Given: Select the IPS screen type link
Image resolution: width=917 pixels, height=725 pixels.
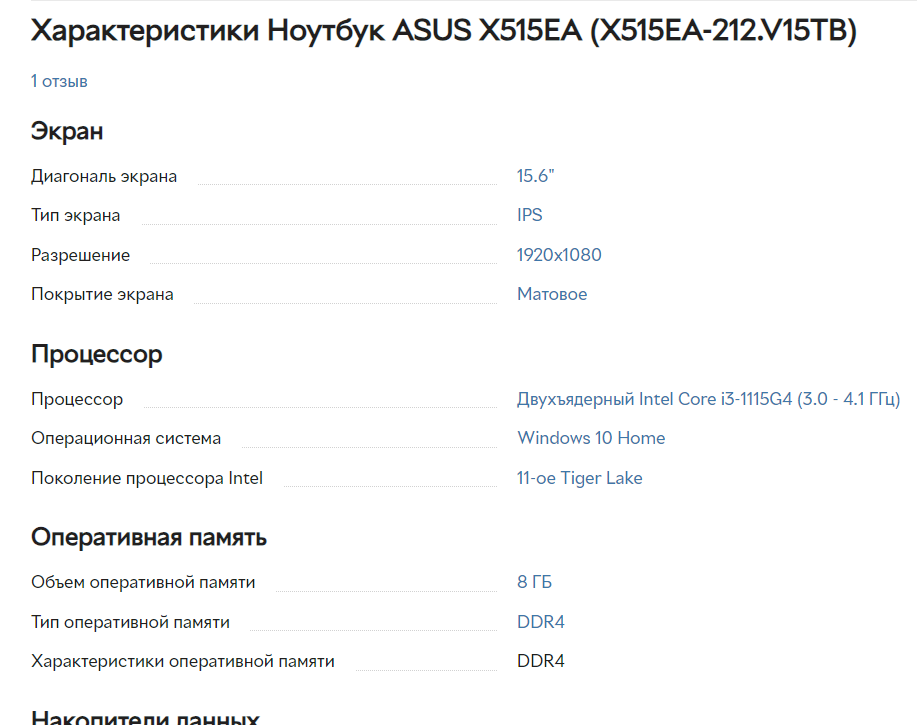Looking at the screenshot, I should (x=529, y=215).
